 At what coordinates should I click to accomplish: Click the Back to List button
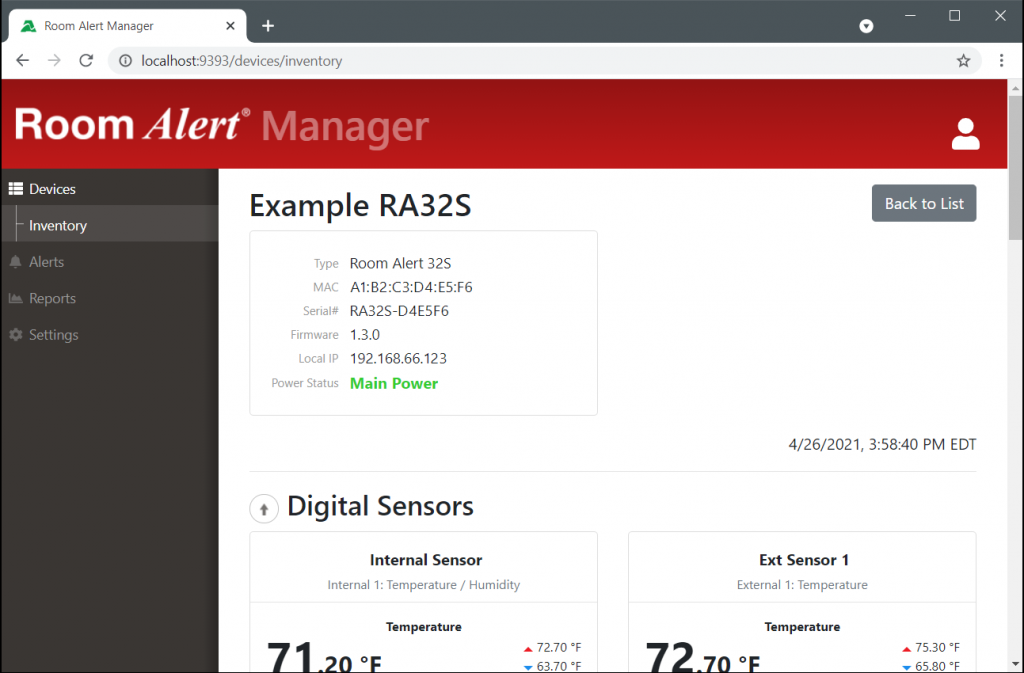[x=923, y=203]
